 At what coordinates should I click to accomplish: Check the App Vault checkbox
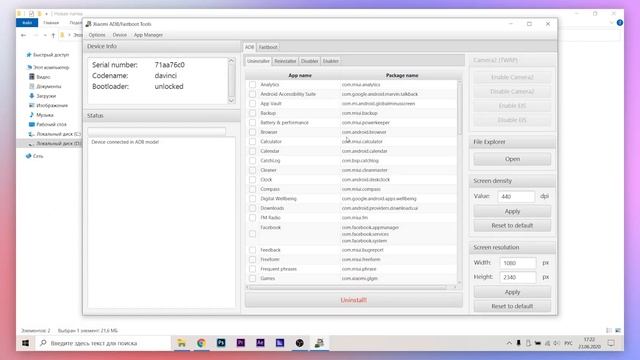[253, 104]
